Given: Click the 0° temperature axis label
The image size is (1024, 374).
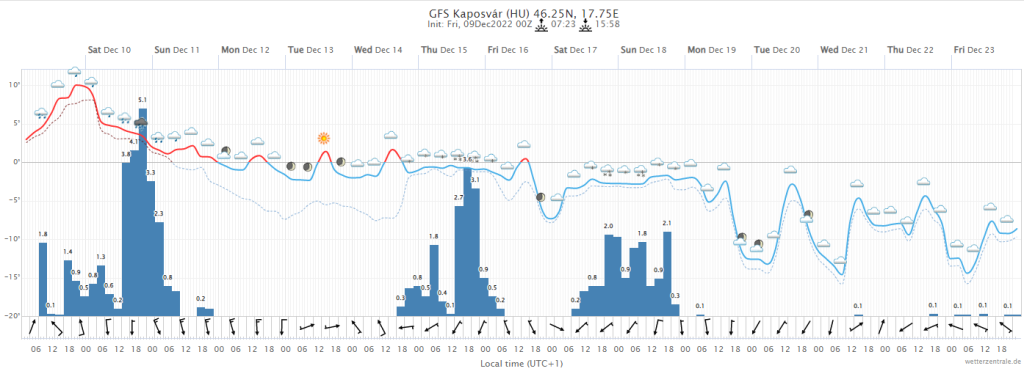Looking at the screenshot, I should point(16,162).
